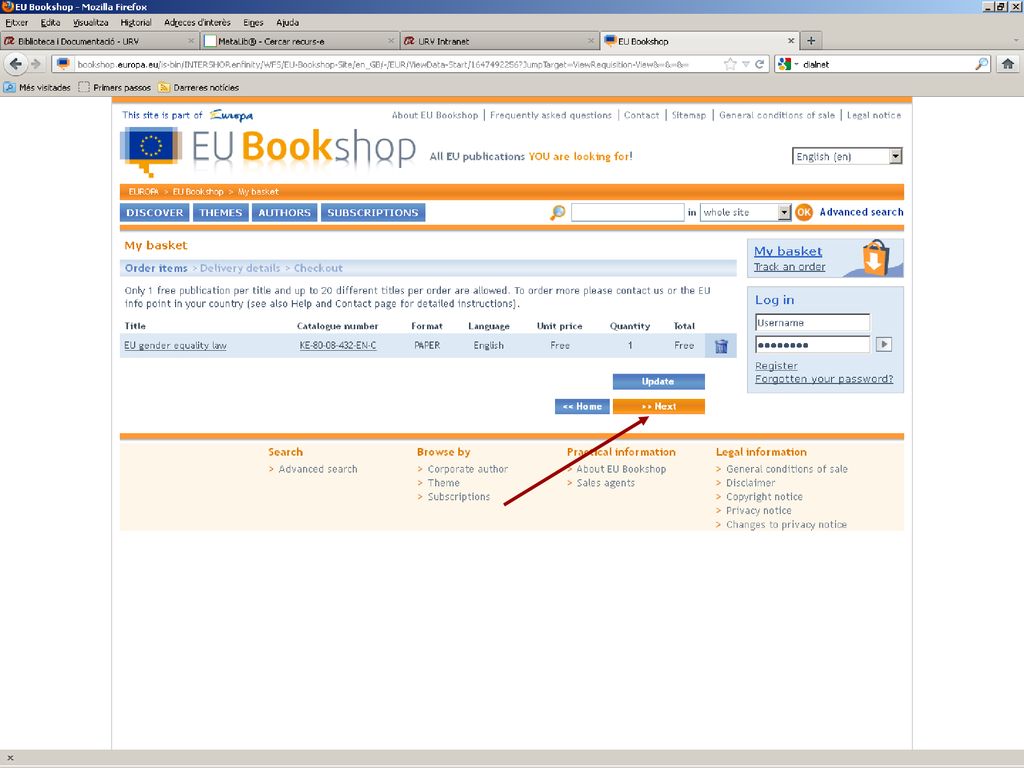This screenshot has height=768, width=1024.
Task: Click the browser Forward arrow button
Action: pyautogui.click(x=36, y=64)
